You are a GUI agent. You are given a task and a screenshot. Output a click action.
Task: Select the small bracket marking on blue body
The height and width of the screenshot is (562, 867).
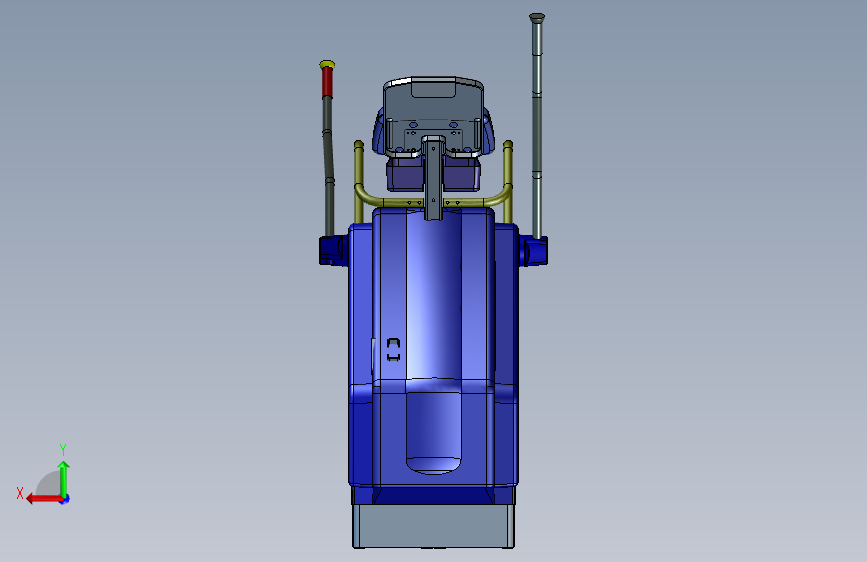point(393,350)
